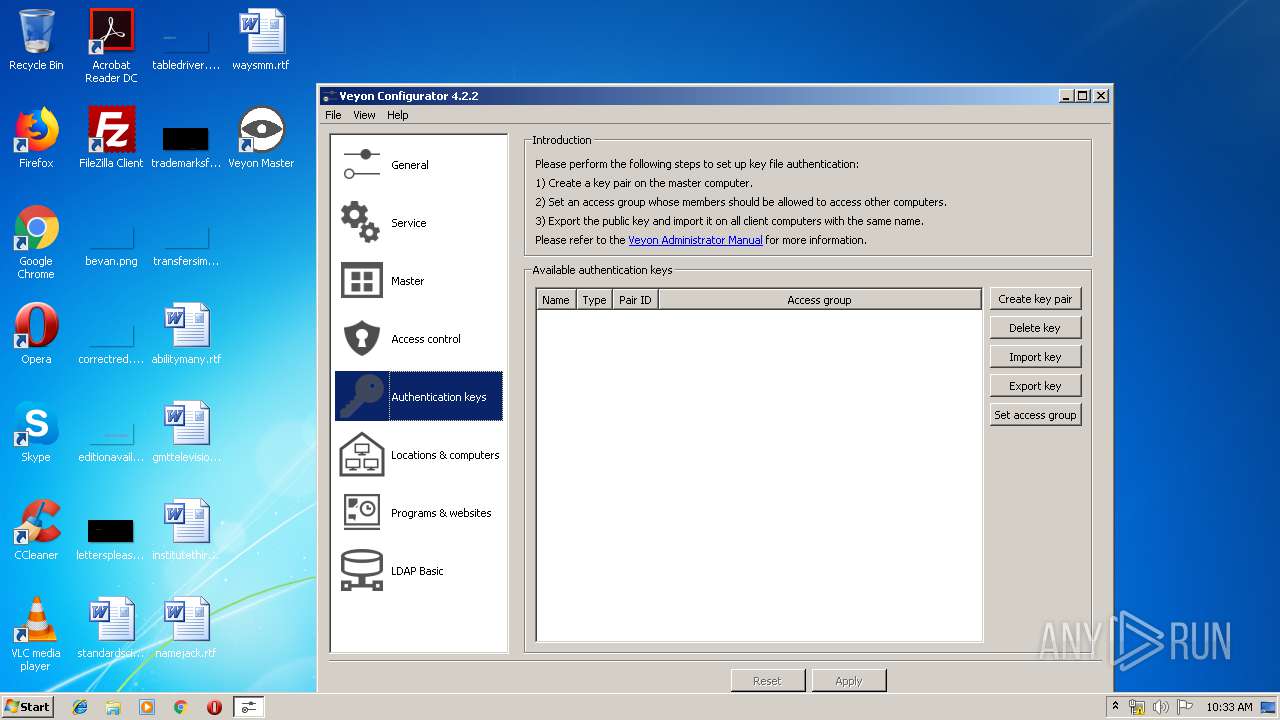This screenshot has height=720, width=1280.
Task: Select the correctred desktop file
Action: click(111, 340)
